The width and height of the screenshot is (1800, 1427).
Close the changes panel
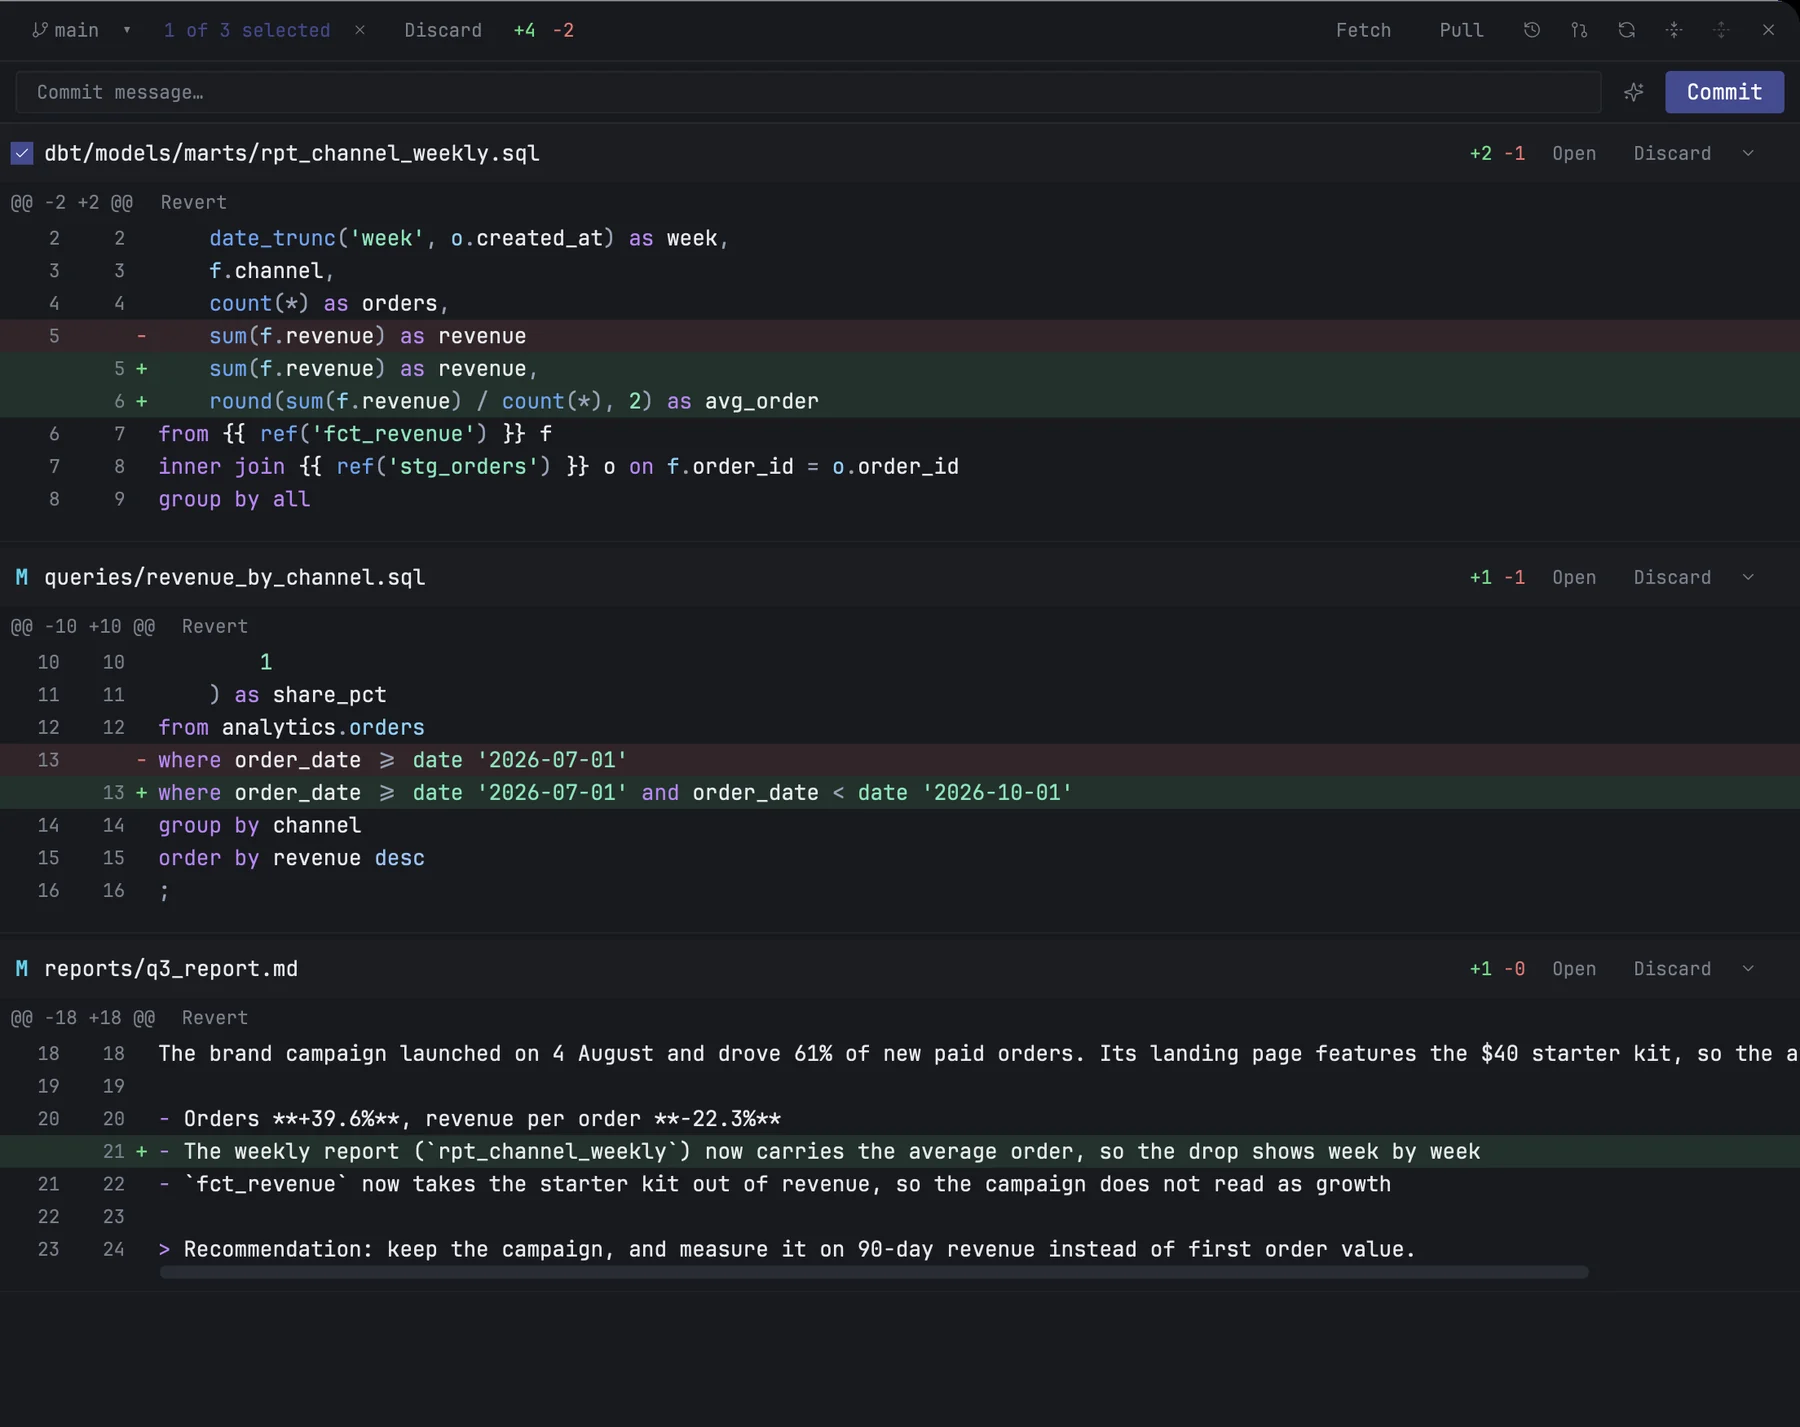[1768, 30]
